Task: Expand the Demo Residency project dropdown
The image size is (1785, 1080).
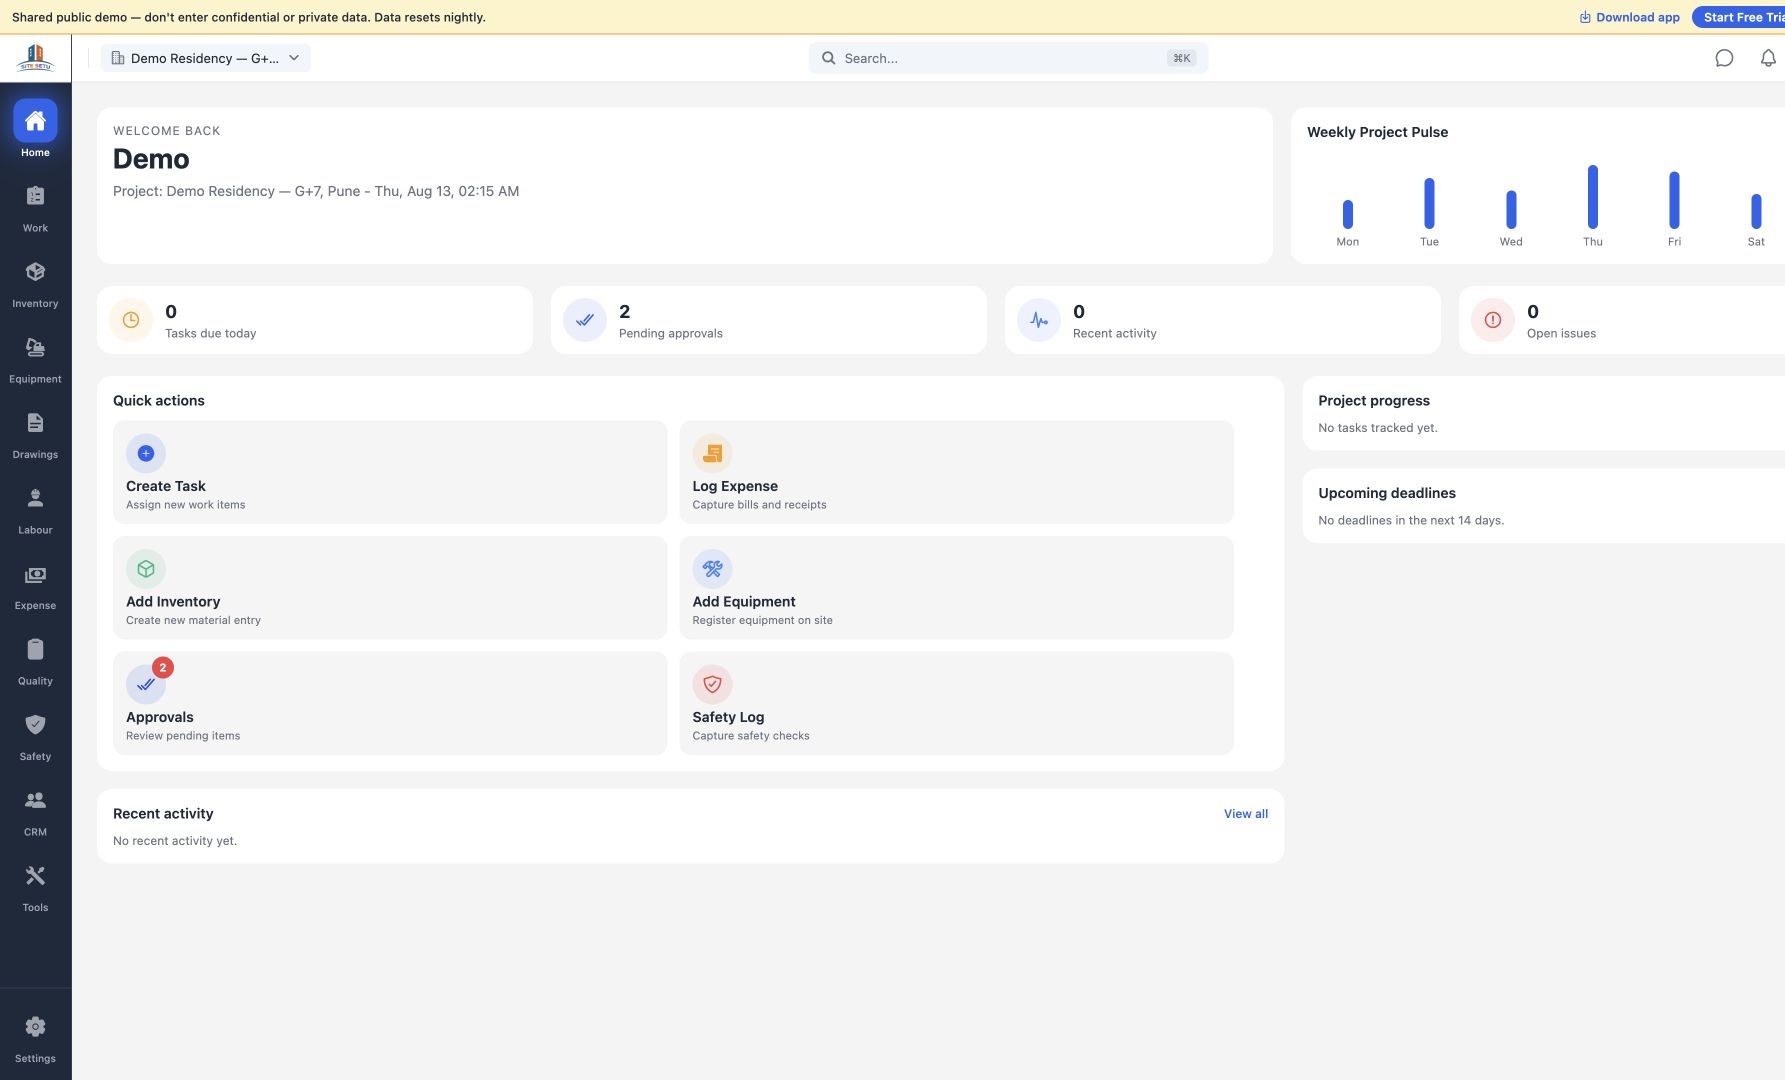Action: [x=206, y=58]
